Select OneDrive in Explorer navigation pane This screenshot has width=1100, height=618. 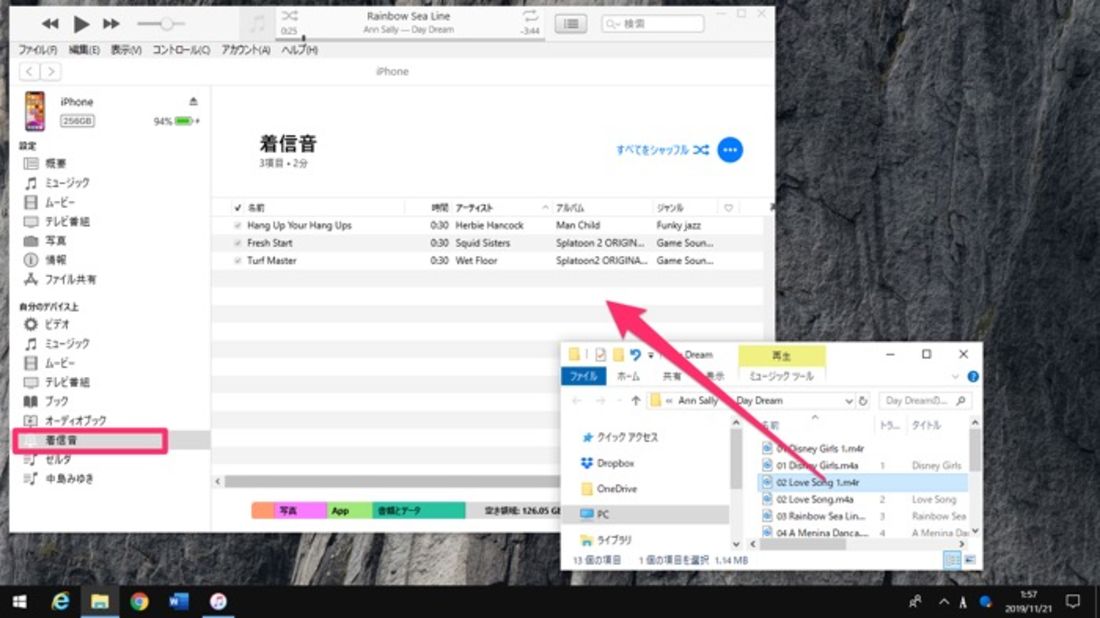point(609,489)
